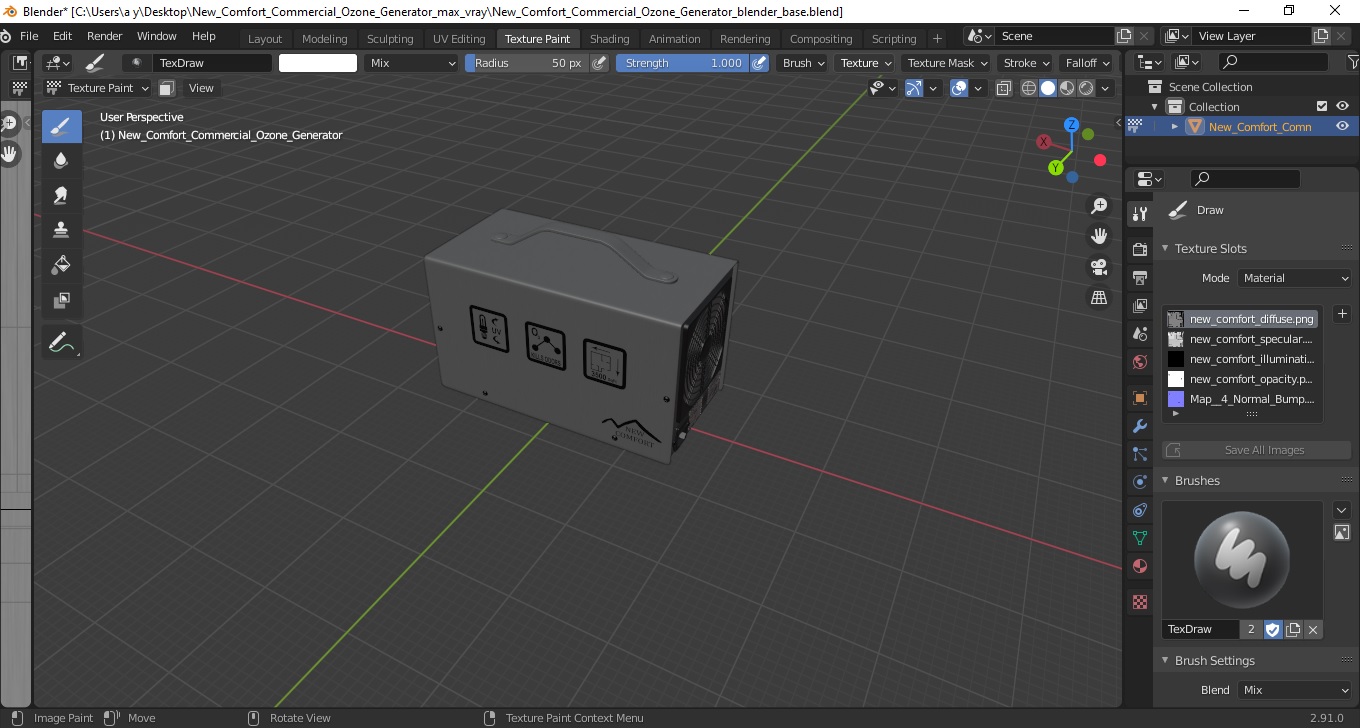1360x728 pixels.
Task: Open Active Tool properties tab
Action: coord(1139,214)
